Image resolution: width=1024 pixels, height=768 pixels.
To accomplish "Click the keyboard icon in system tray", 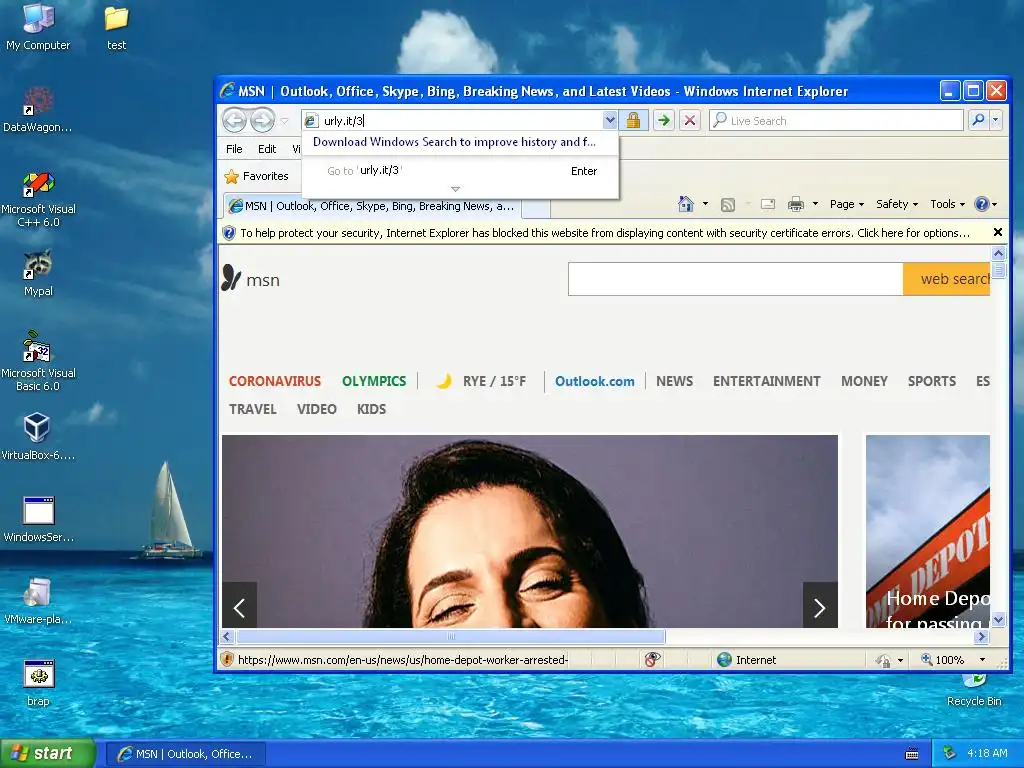I will (912, 754).
